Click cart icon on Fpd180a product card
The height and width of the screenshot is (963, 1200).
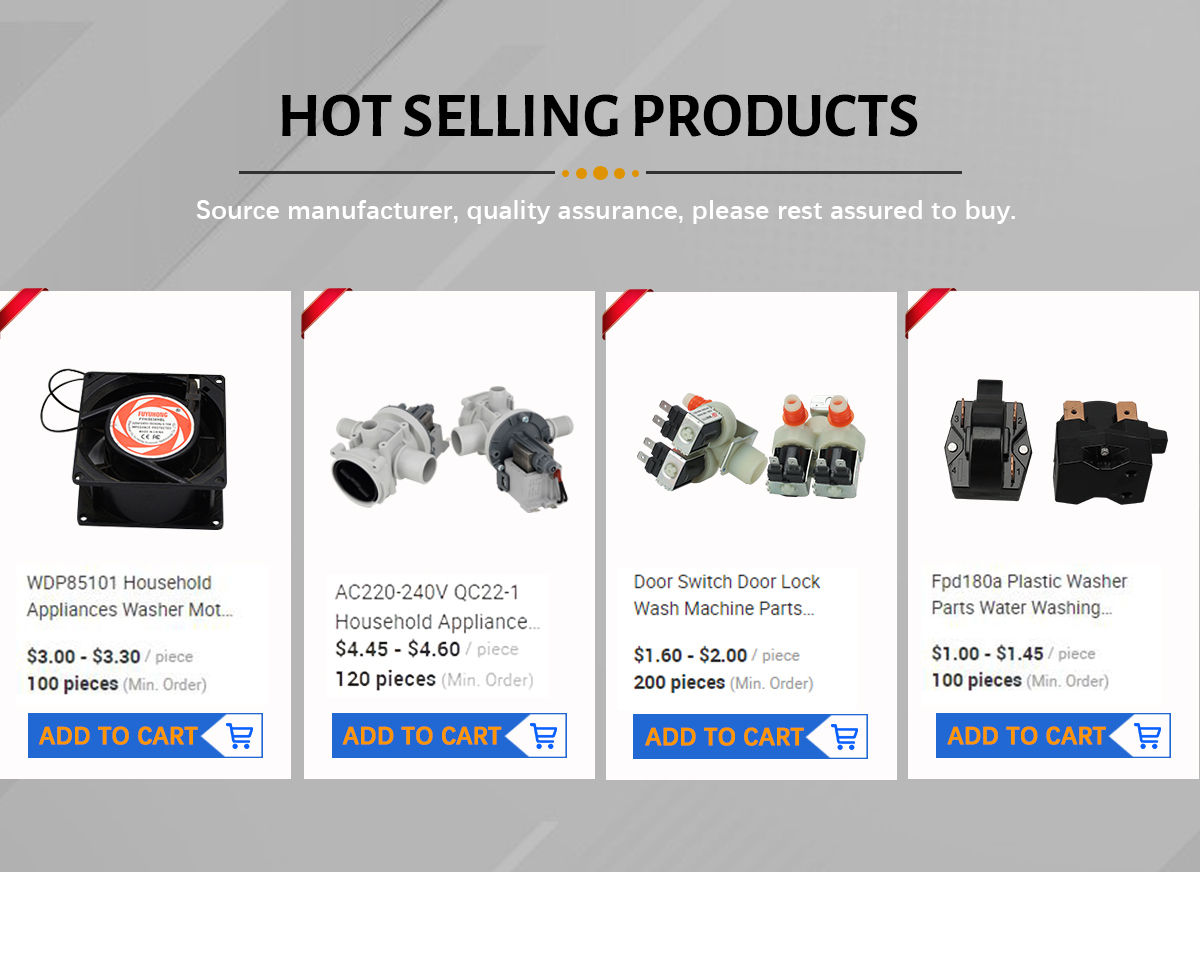(1148, 736)
